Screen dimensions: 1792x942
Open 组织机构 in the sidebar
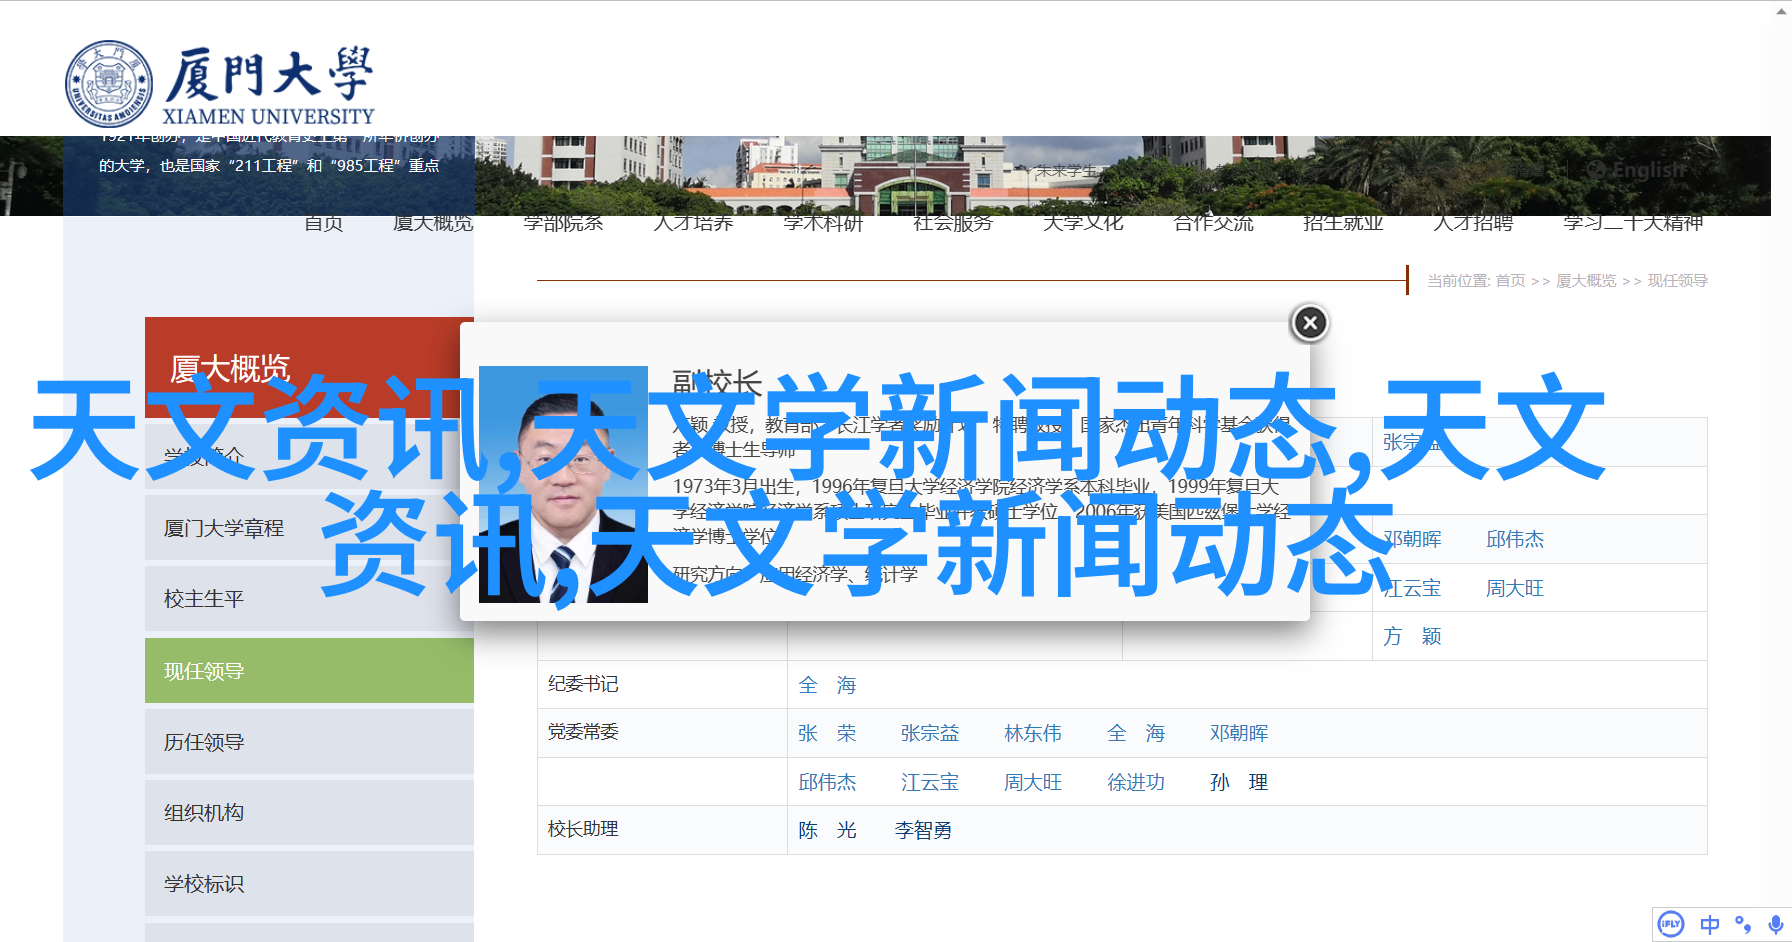pyautogui.click(x=309, y=813)
